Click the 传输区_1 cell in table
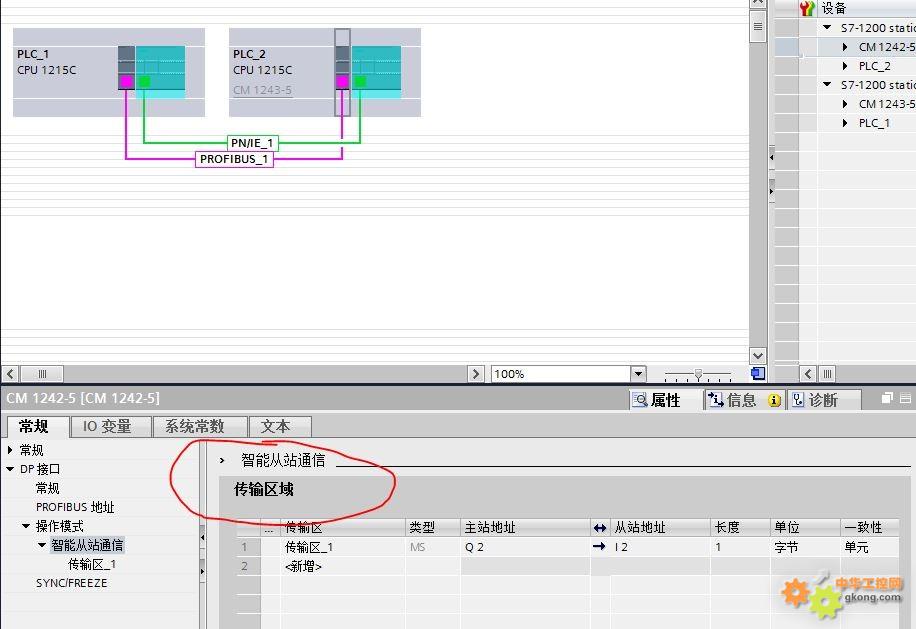The image size is (916, 629). coord(344,547)
